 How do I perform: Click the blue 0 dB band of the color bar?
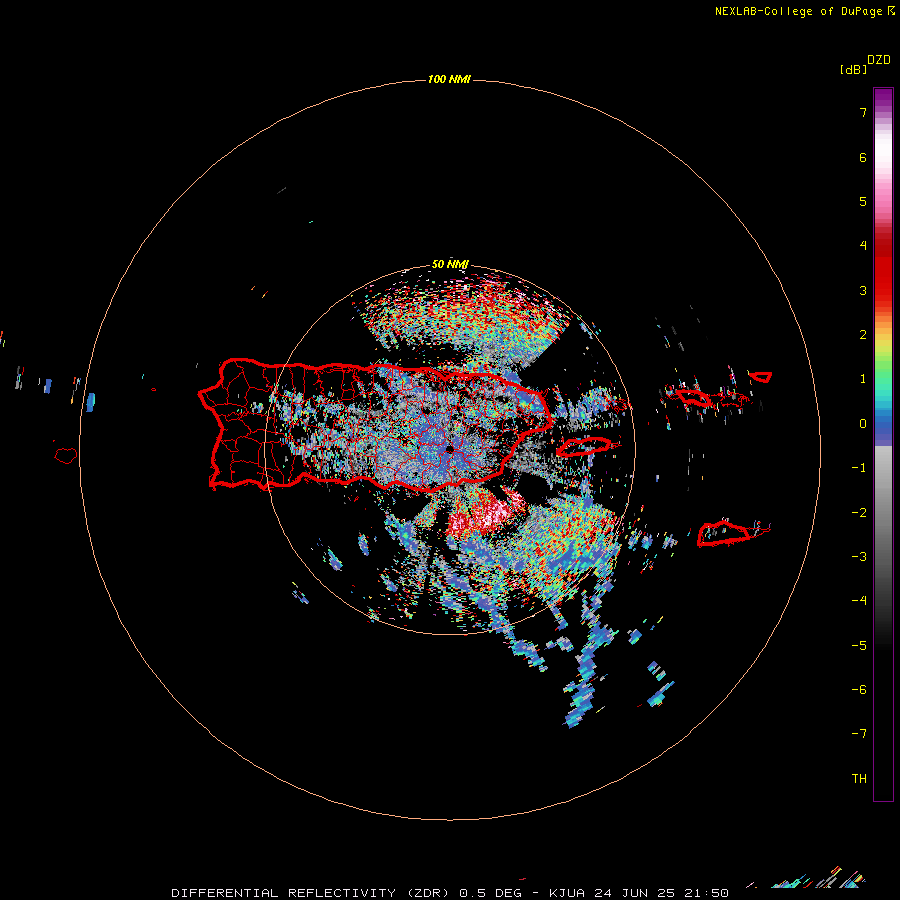point(883,428)
